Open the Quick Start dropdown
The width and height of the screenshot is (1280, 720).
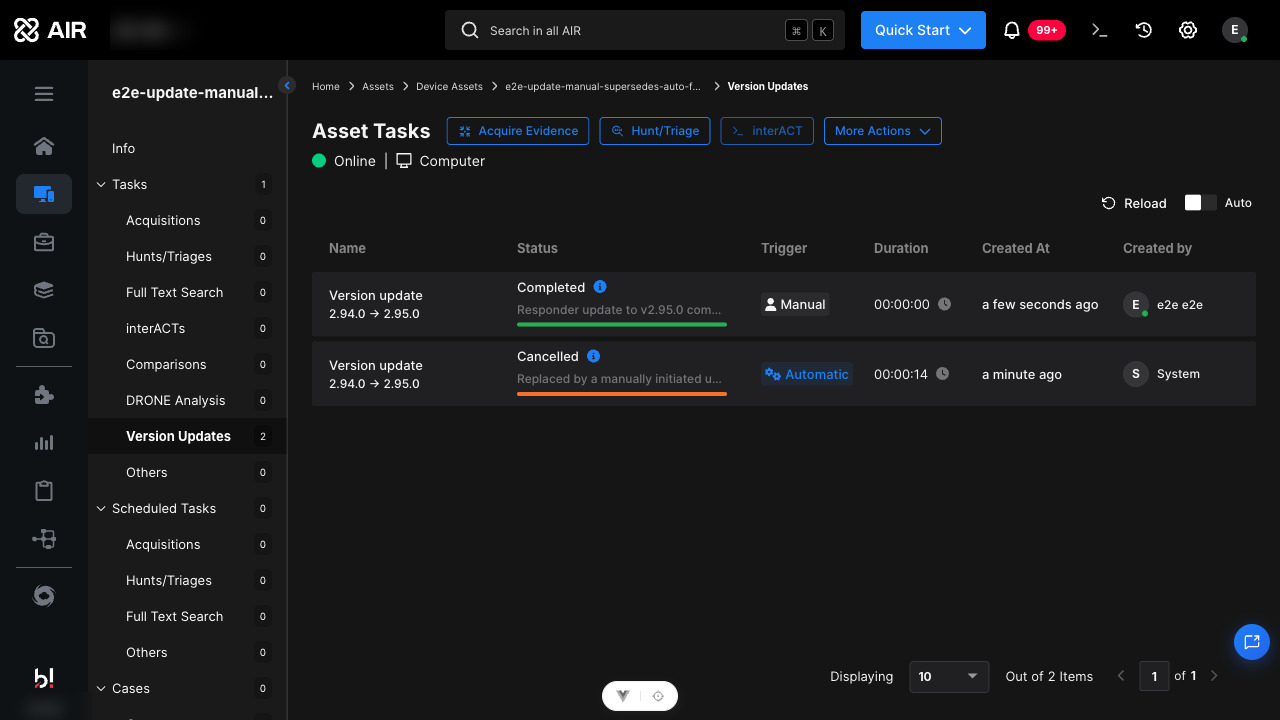click(x=923, y=30)
